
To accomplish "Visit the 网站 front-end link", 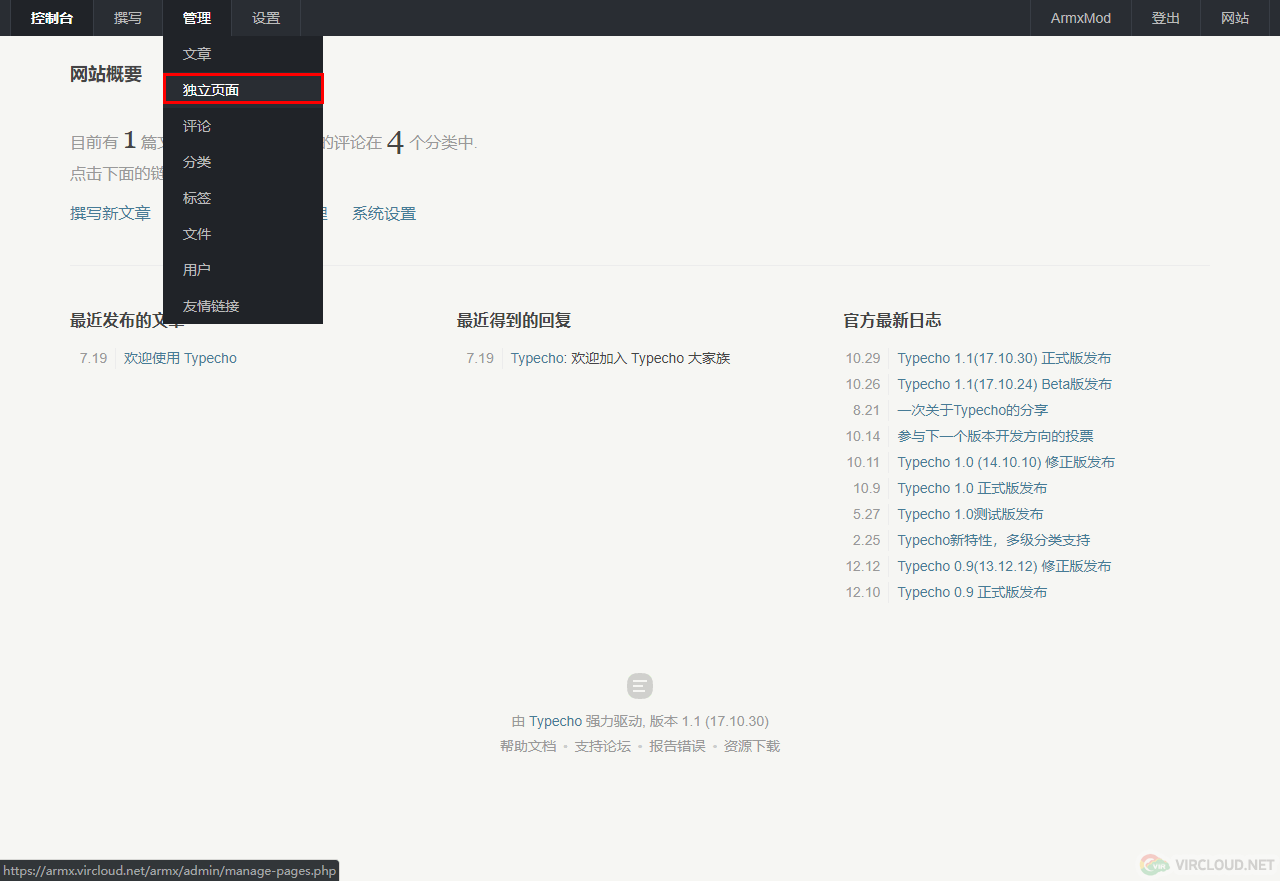I will 1235,18.
